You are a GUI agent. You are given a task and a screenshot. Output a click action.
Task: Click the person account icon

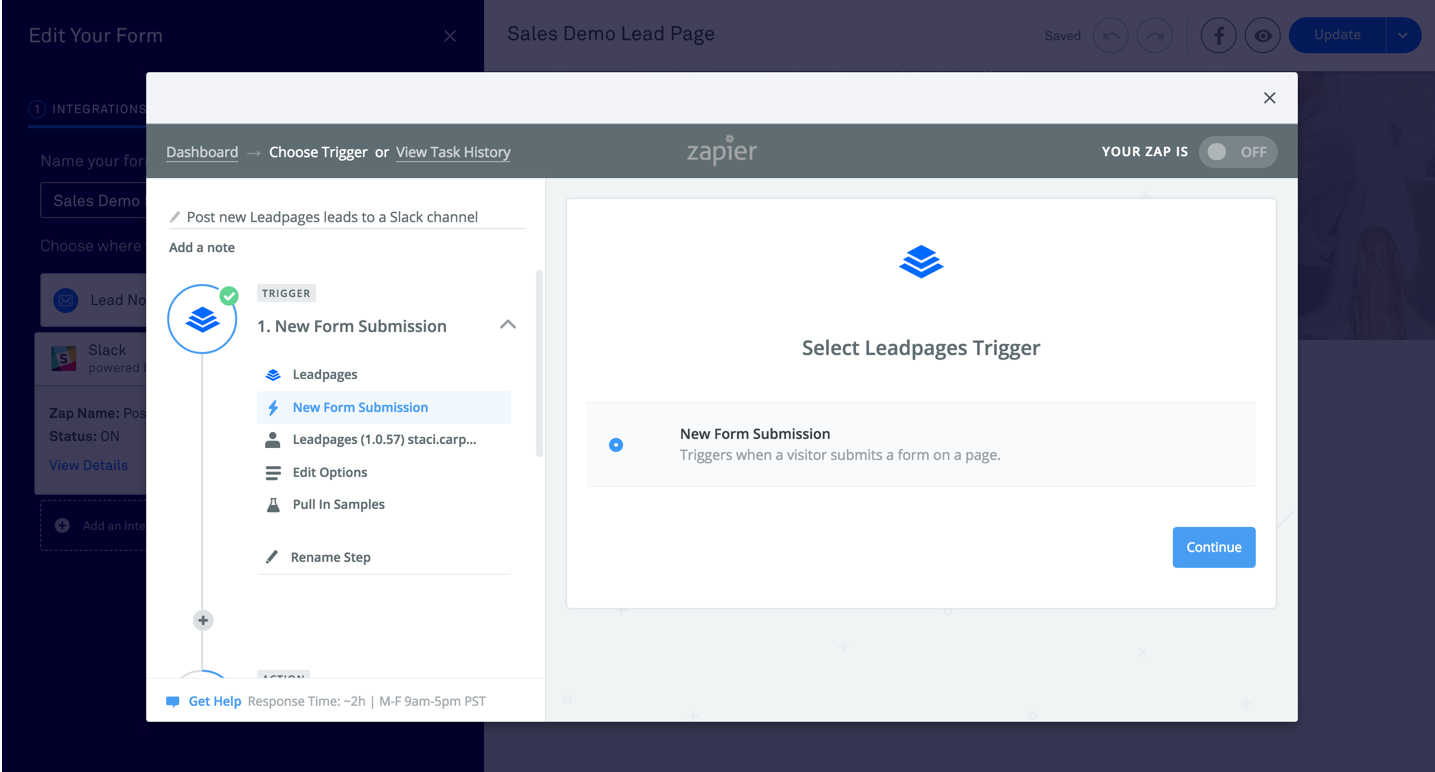(273, 440)
